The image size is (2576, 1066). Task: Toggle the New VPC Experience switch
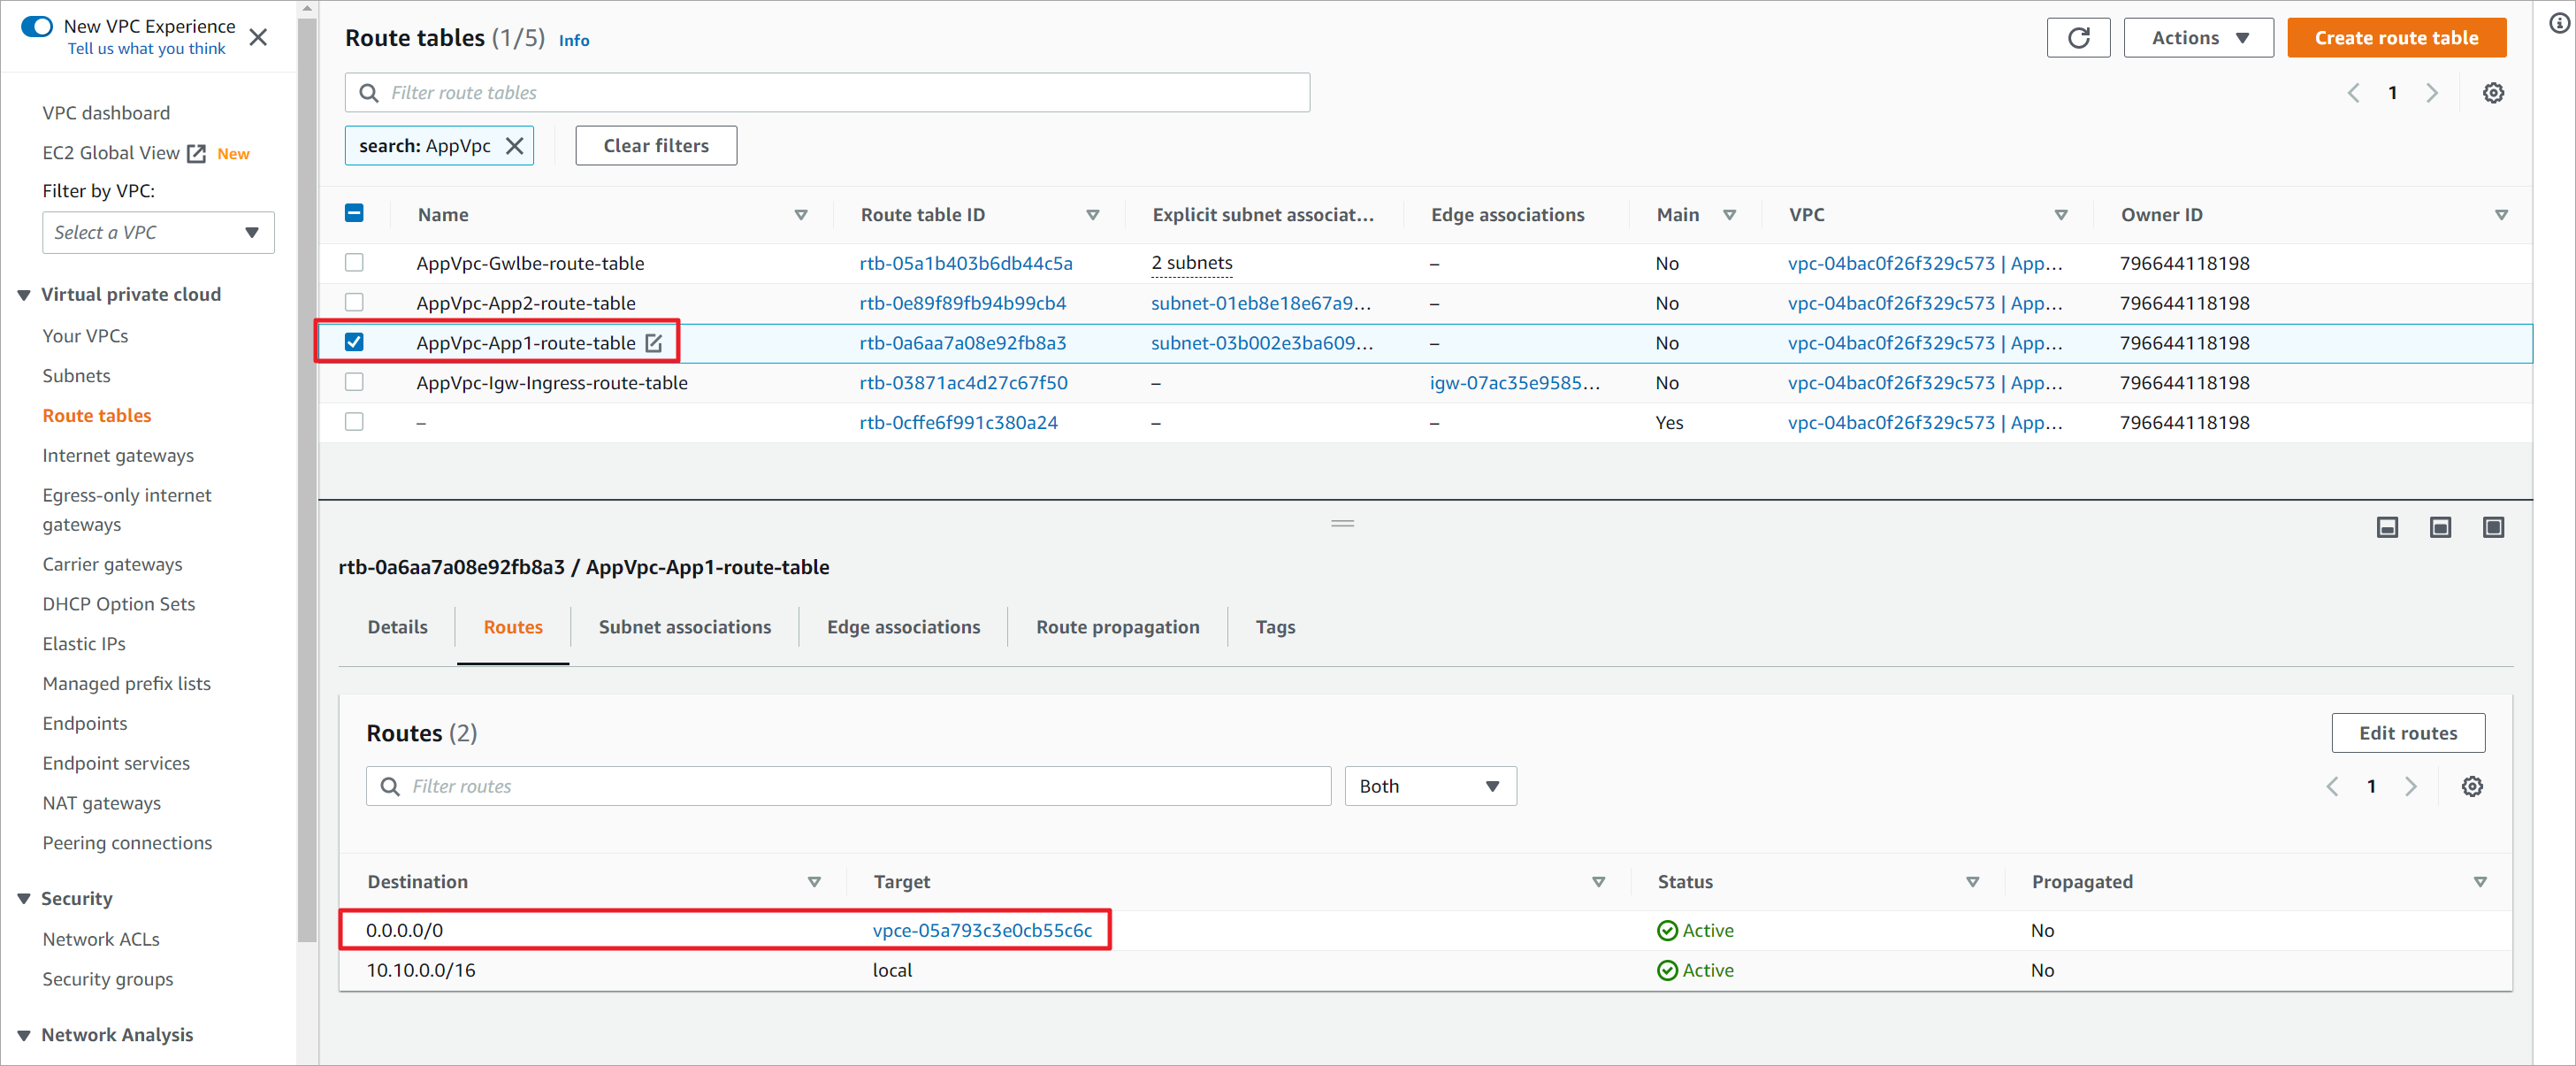[37, 26]
